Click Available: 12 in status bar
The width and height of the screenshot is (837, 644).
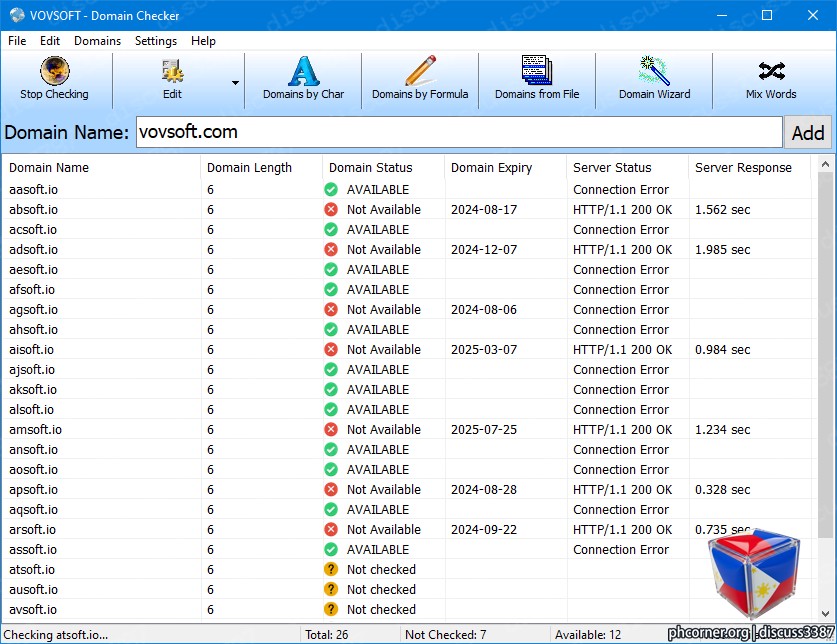[588, 634]
